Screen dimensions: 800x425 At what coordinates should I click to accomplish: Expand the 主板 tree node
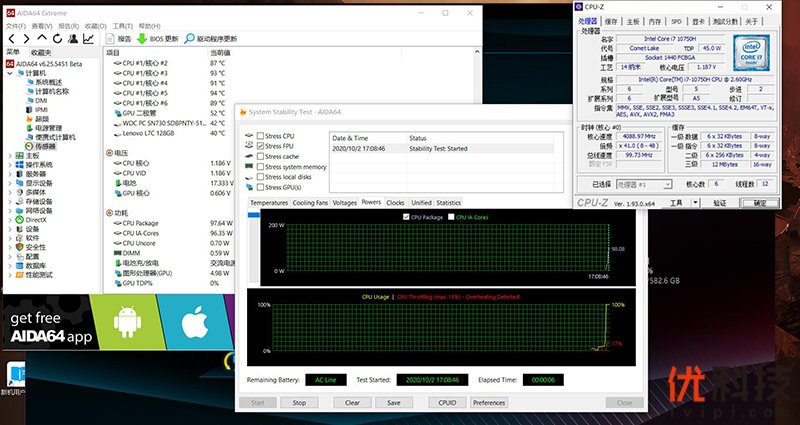click(10, 156)
